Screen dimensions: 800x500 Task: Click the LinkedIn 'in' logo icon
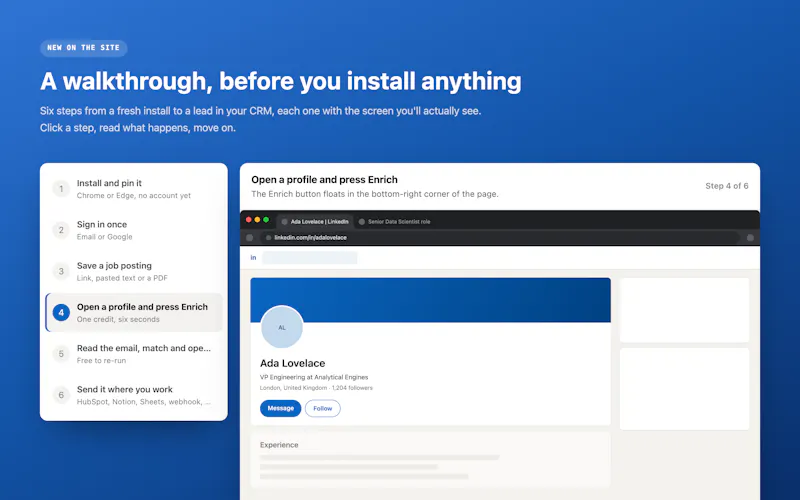pyautogui.click(x=253, y=258)
